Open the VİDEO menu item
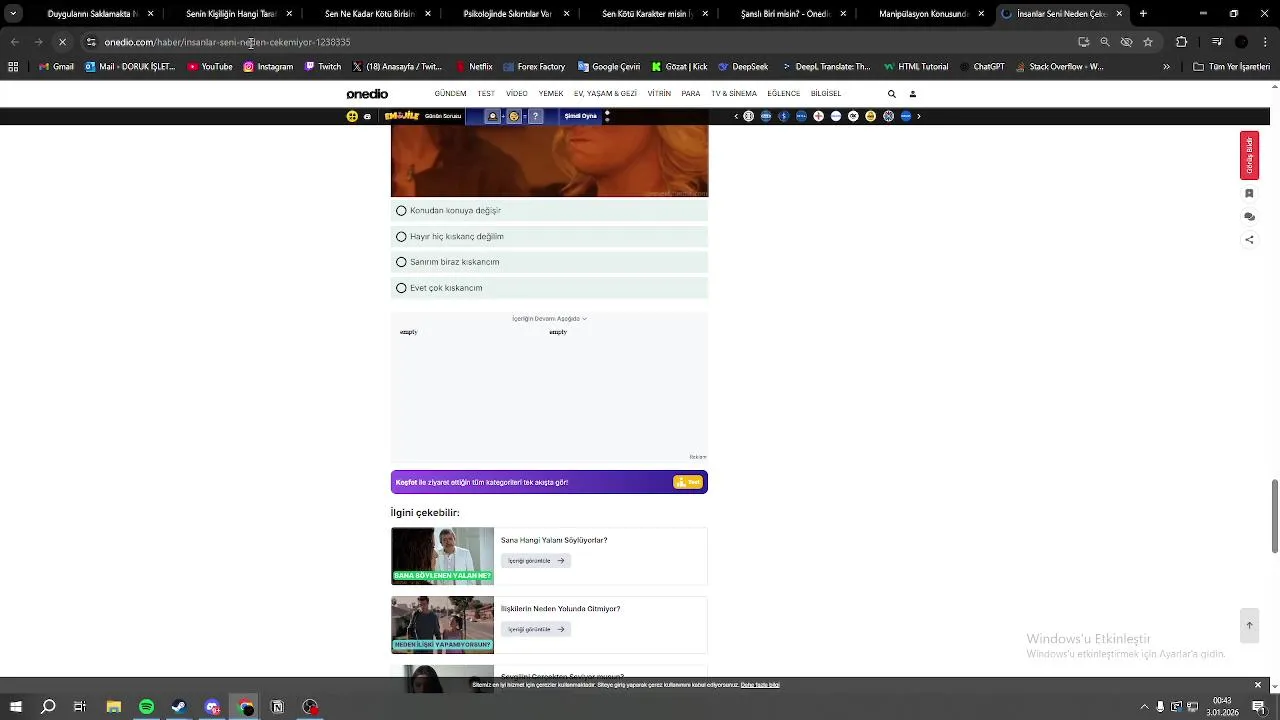The height and width of the screenshot is (720, 1280). [x=516, y=94]
